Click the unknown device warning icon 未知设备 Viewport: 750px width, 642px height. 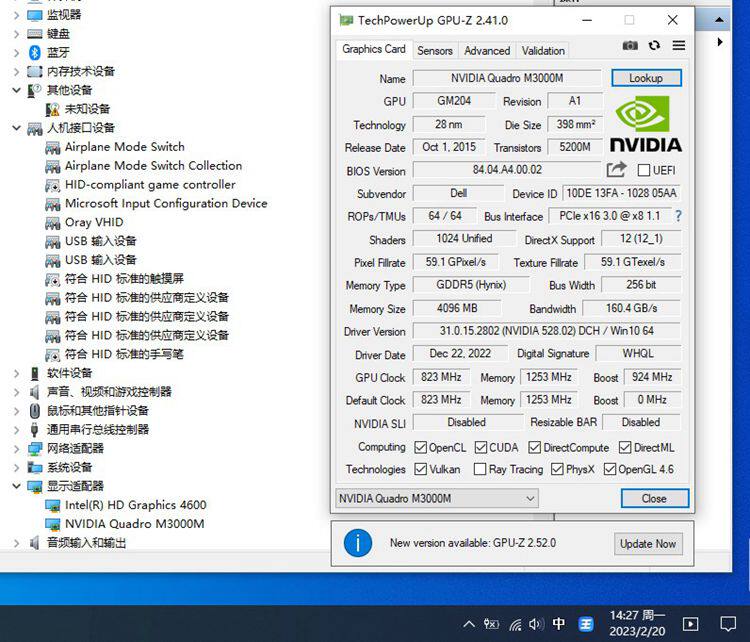point(52,109)
